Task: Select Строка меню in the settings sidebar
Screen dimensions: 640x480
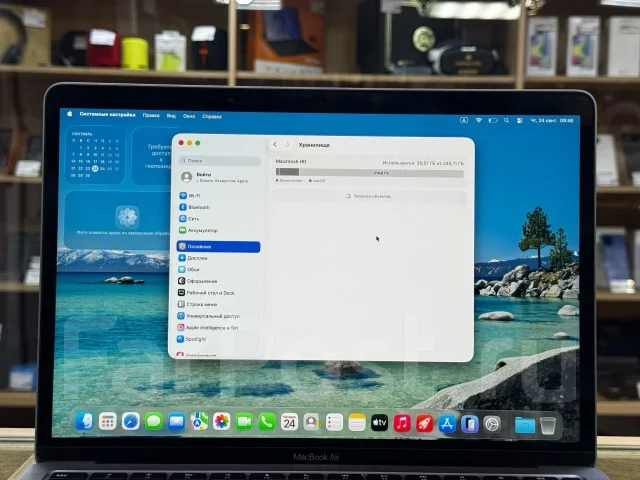Action: [x=218, y=304]
